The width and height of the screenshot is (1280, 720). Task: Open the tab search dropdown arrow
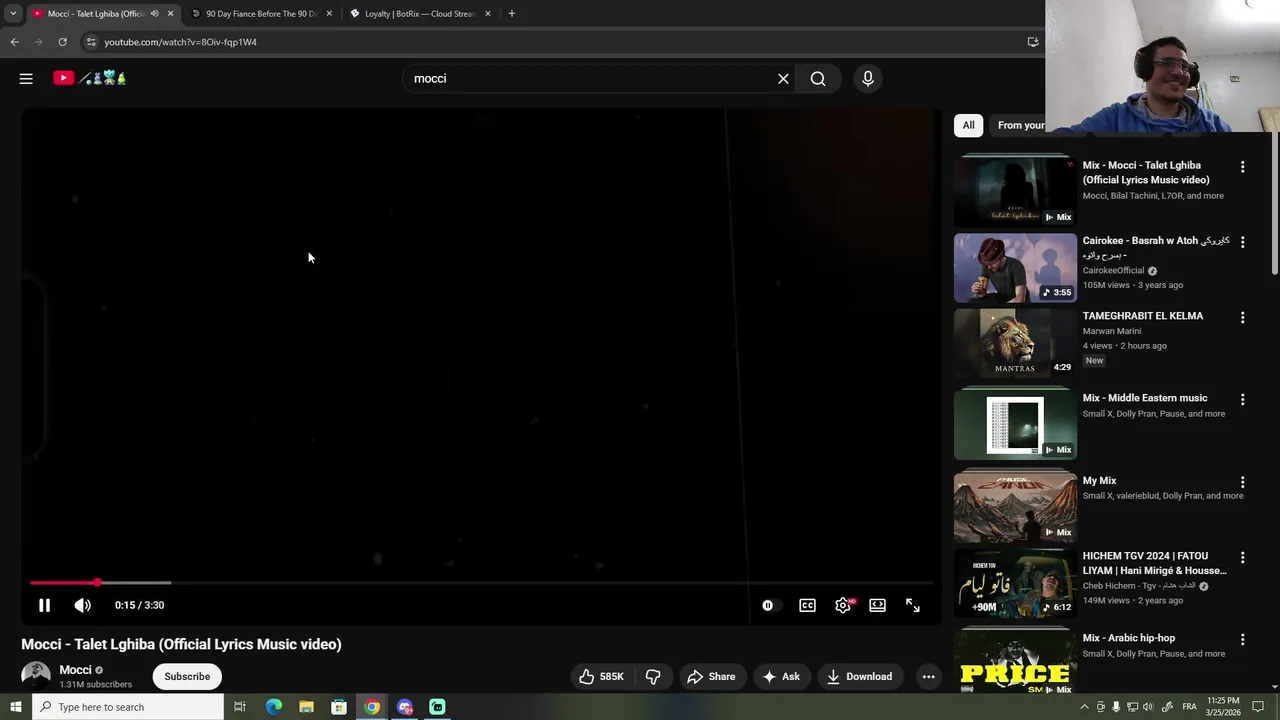pyautogui.click(x=13, y=14)
